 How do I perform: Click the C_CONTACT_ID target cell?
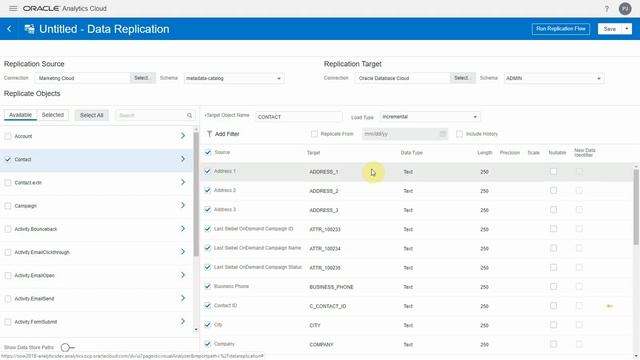pyautogui.click(x=327, y=306)
